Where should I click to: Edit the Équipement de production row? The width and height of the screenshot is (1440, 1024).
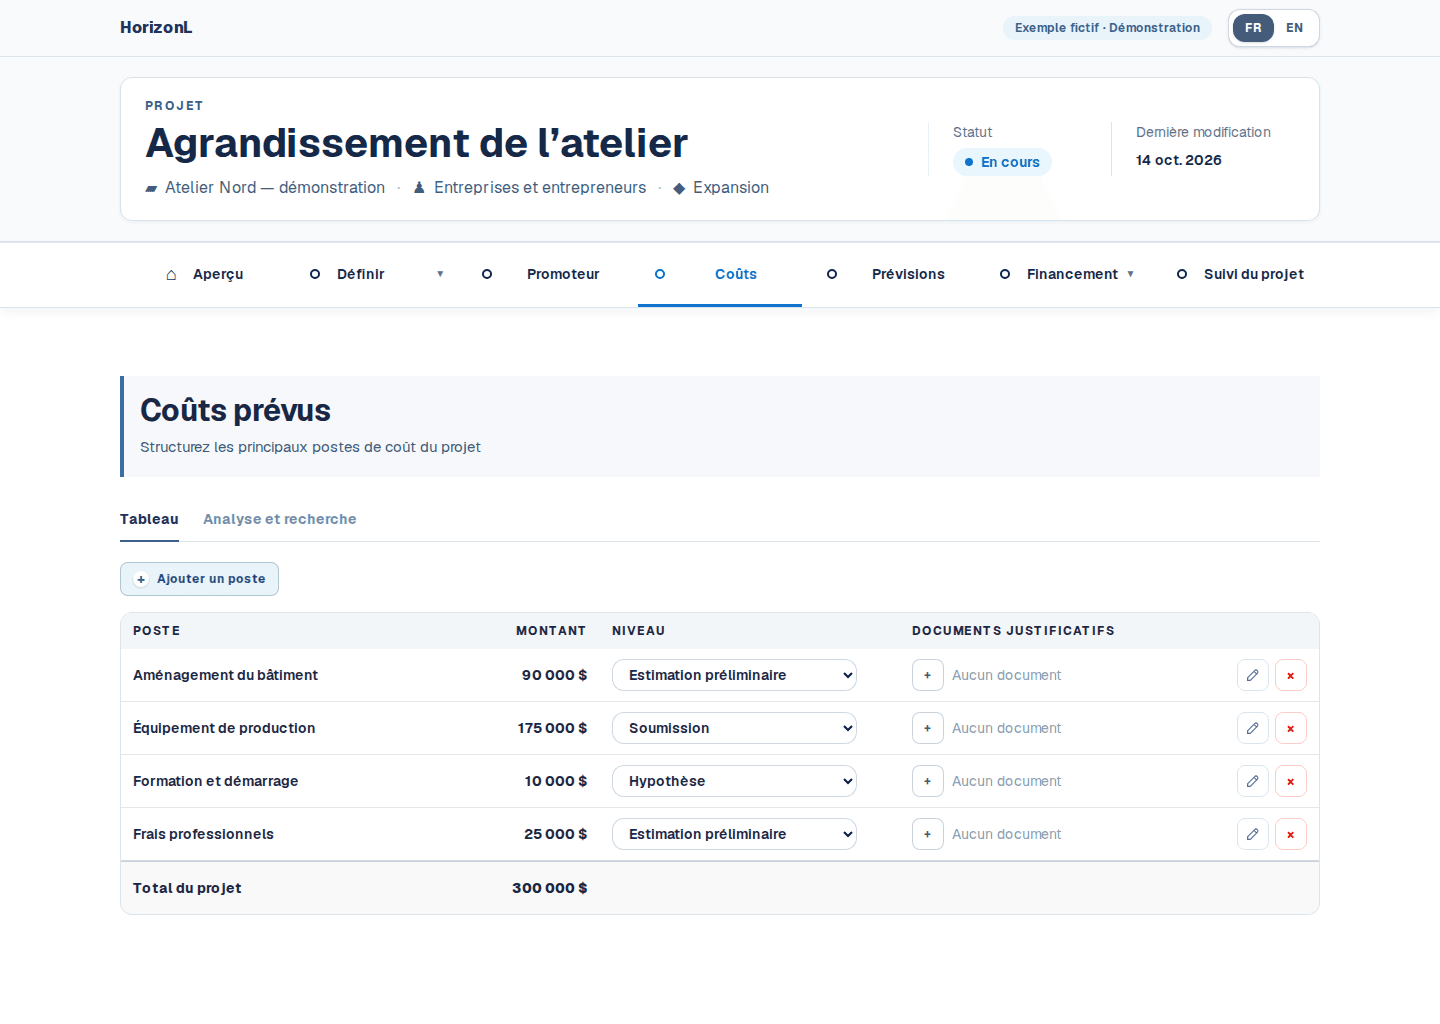point(1253,728)
